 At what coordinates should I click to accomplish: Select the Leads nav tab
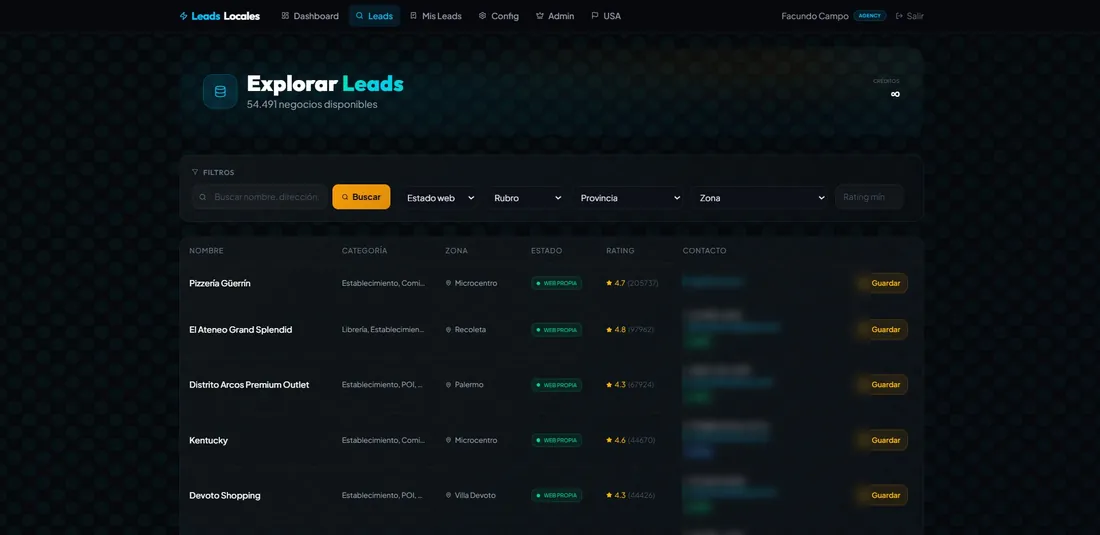[375, 16]
